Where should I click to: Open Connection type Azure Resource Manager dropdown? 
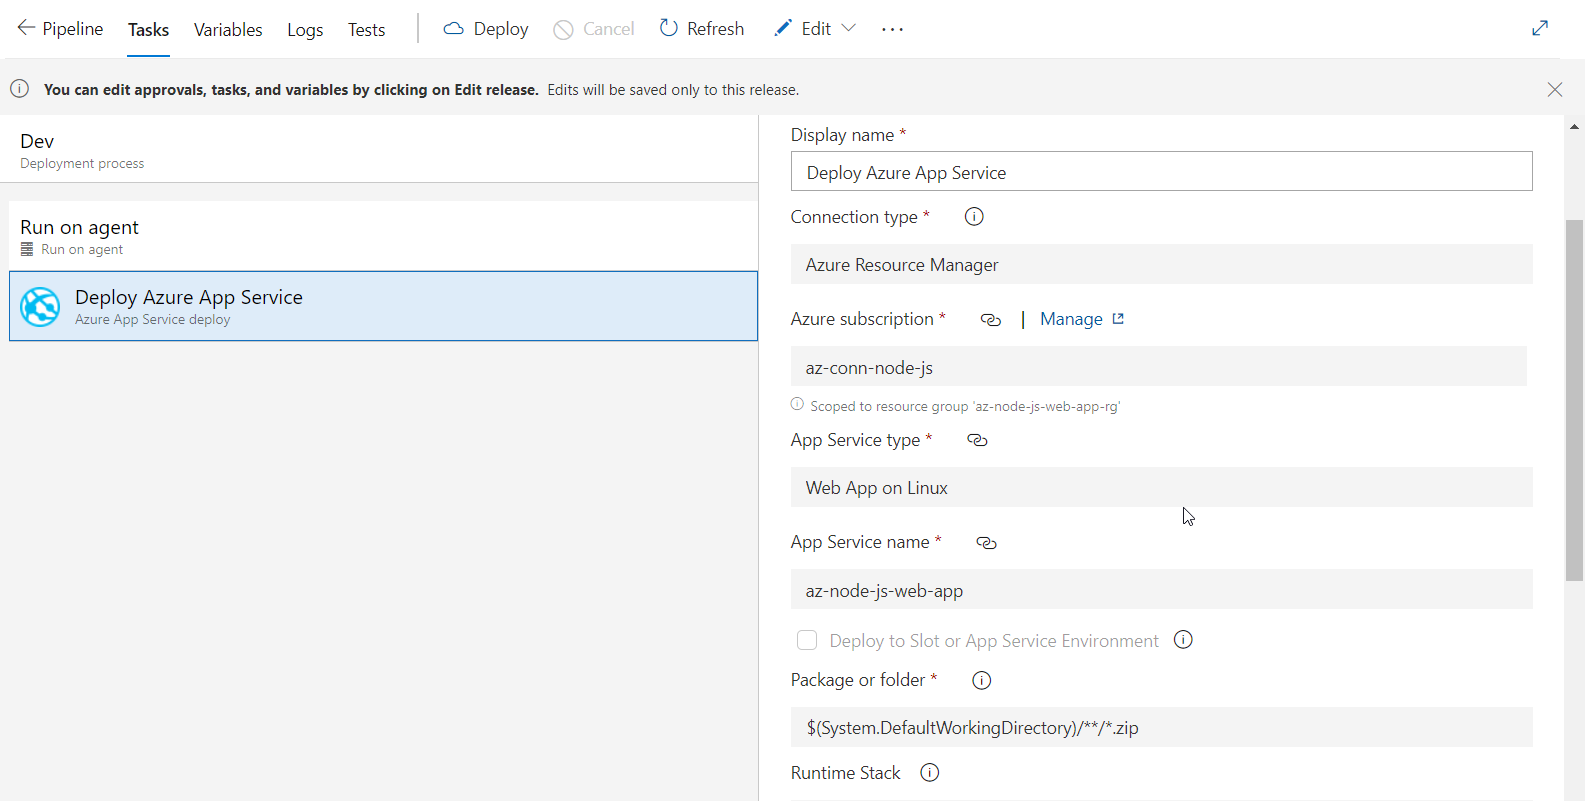tap(1161, 264)
